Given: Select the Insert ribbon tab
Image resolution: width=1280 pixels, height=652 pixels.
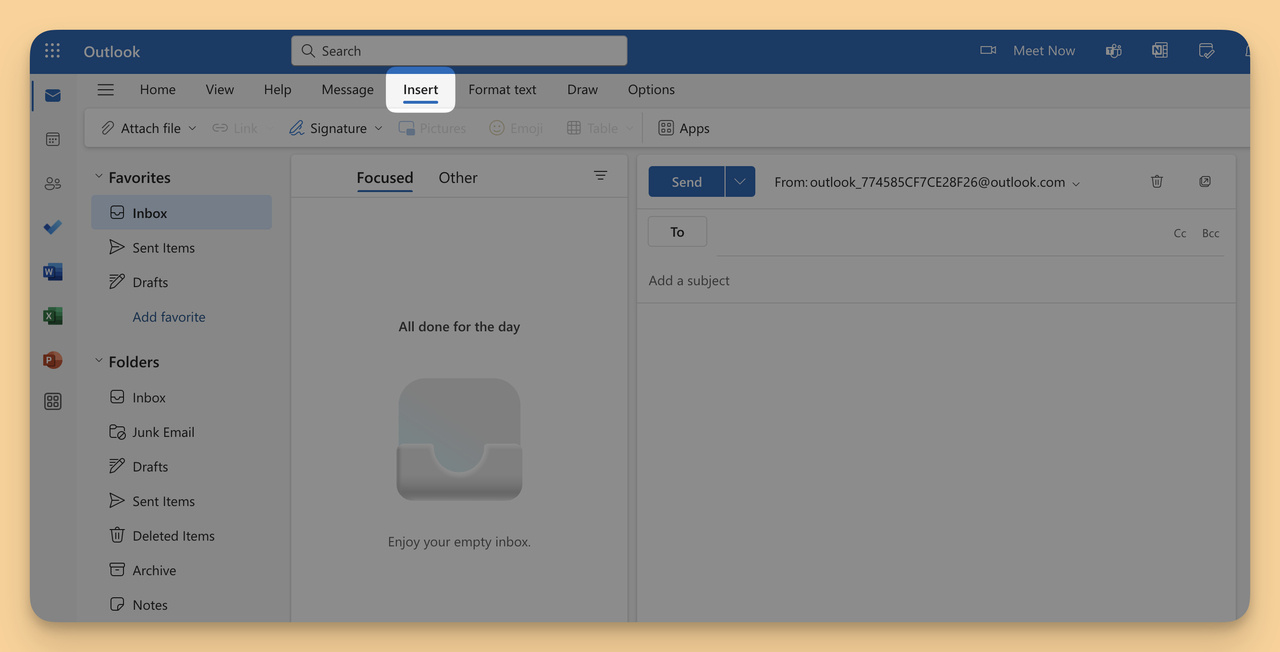Looking at the screenshot, I should pyautogui.click(x=421, y=89).
